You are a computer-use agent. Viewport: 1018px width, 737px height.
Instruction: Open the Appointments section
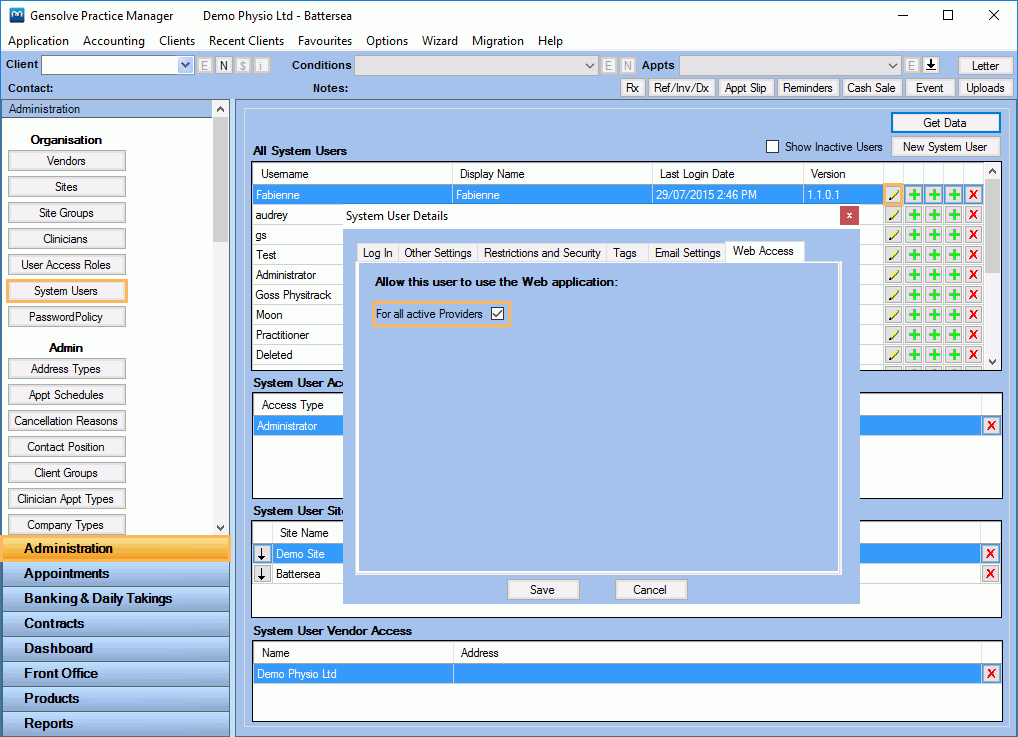tap(116, 573)
